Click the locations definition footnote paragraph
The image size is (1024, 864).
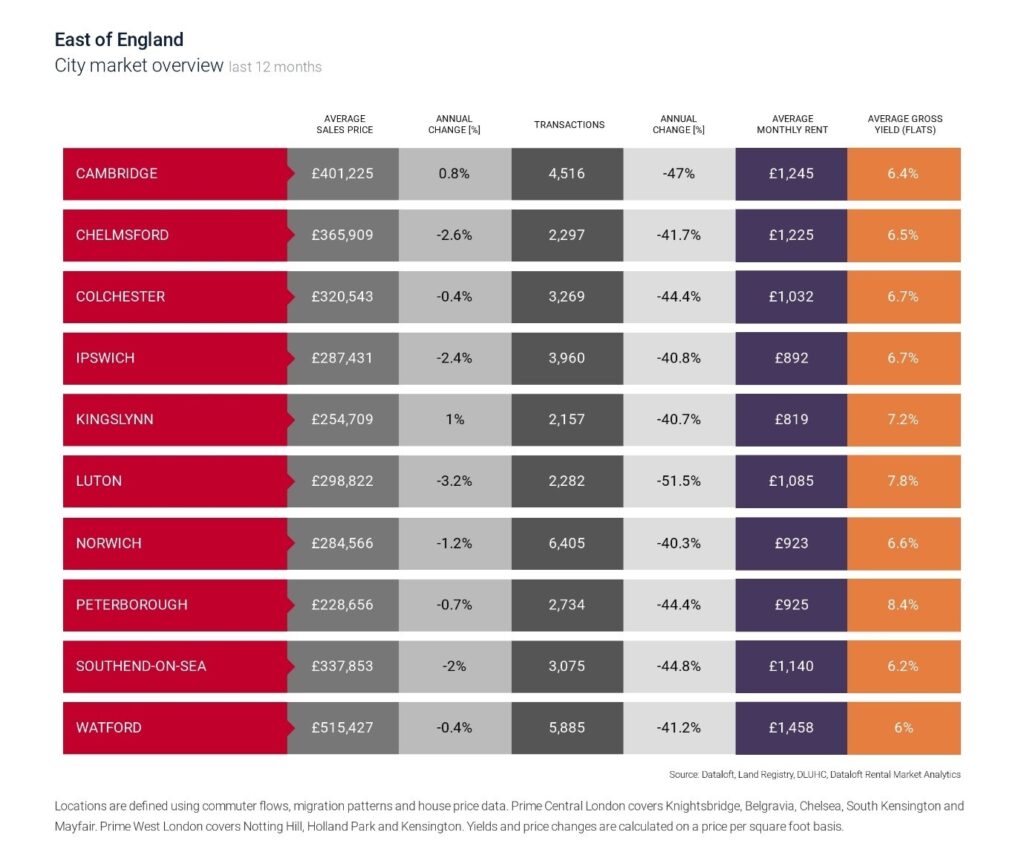tap(510, 816)
